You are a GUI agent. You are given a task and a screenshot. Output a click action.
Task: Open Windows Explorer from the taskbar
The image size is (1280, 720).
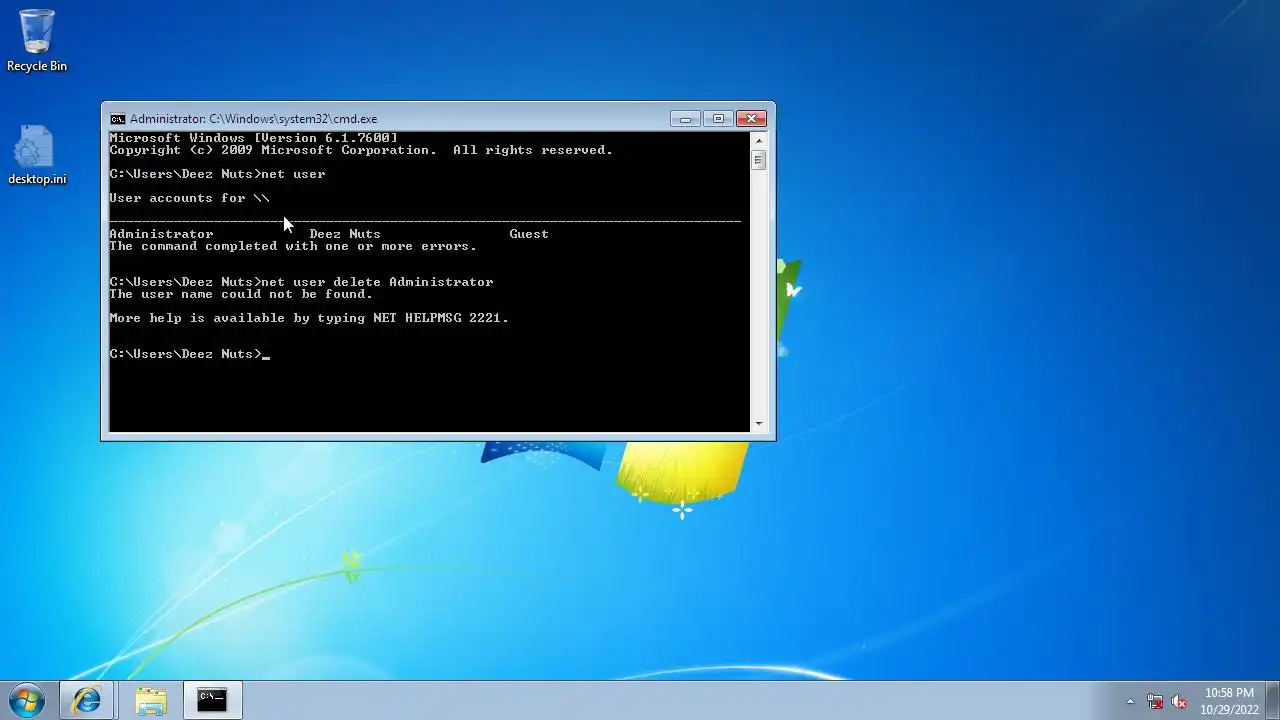point(151,700)
